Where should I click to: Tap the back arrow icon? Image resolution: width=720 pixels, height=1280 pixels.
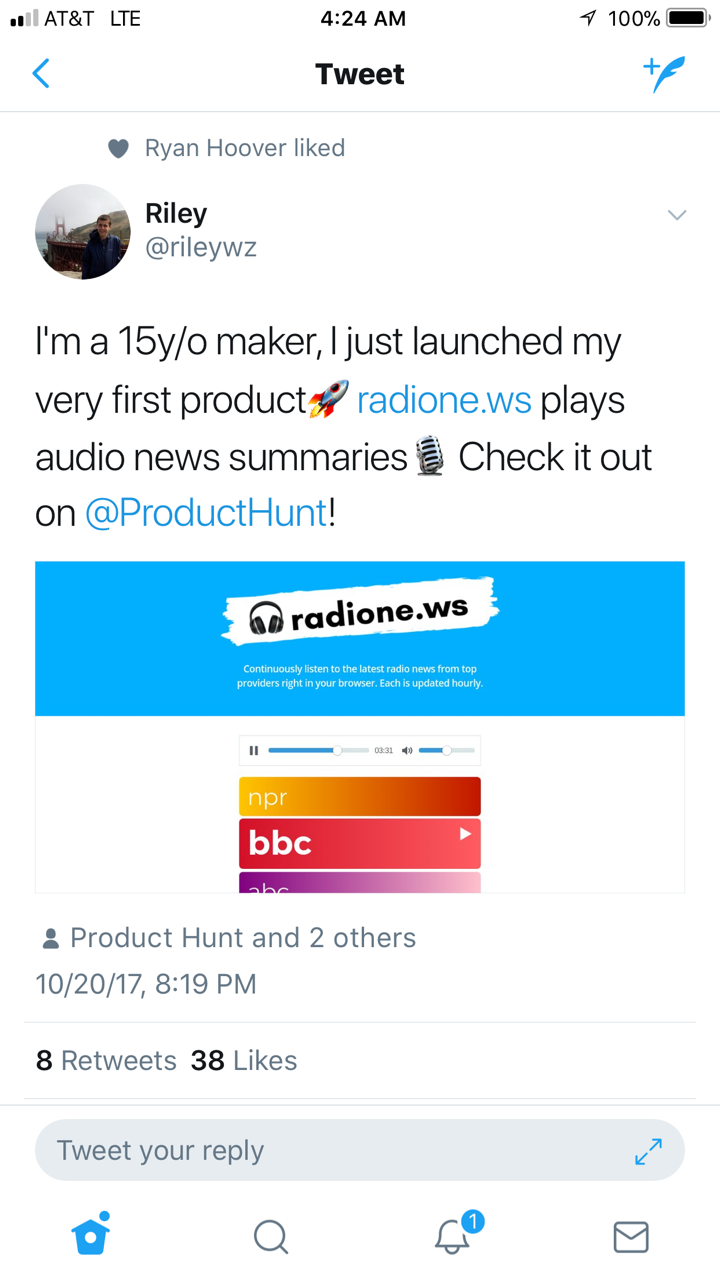[41, 74]
